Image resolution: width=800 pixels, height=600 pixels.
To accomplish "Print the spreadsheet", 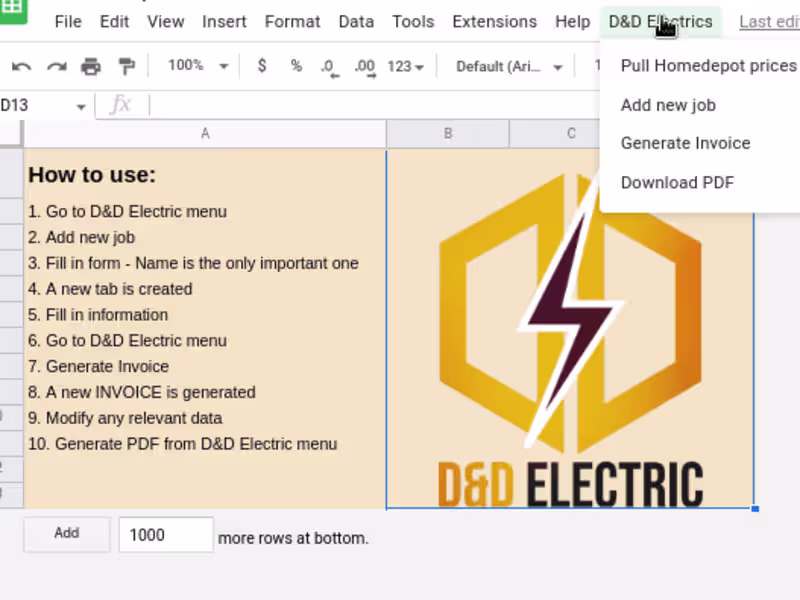I will pyautogui.click(x=91, y=67).
